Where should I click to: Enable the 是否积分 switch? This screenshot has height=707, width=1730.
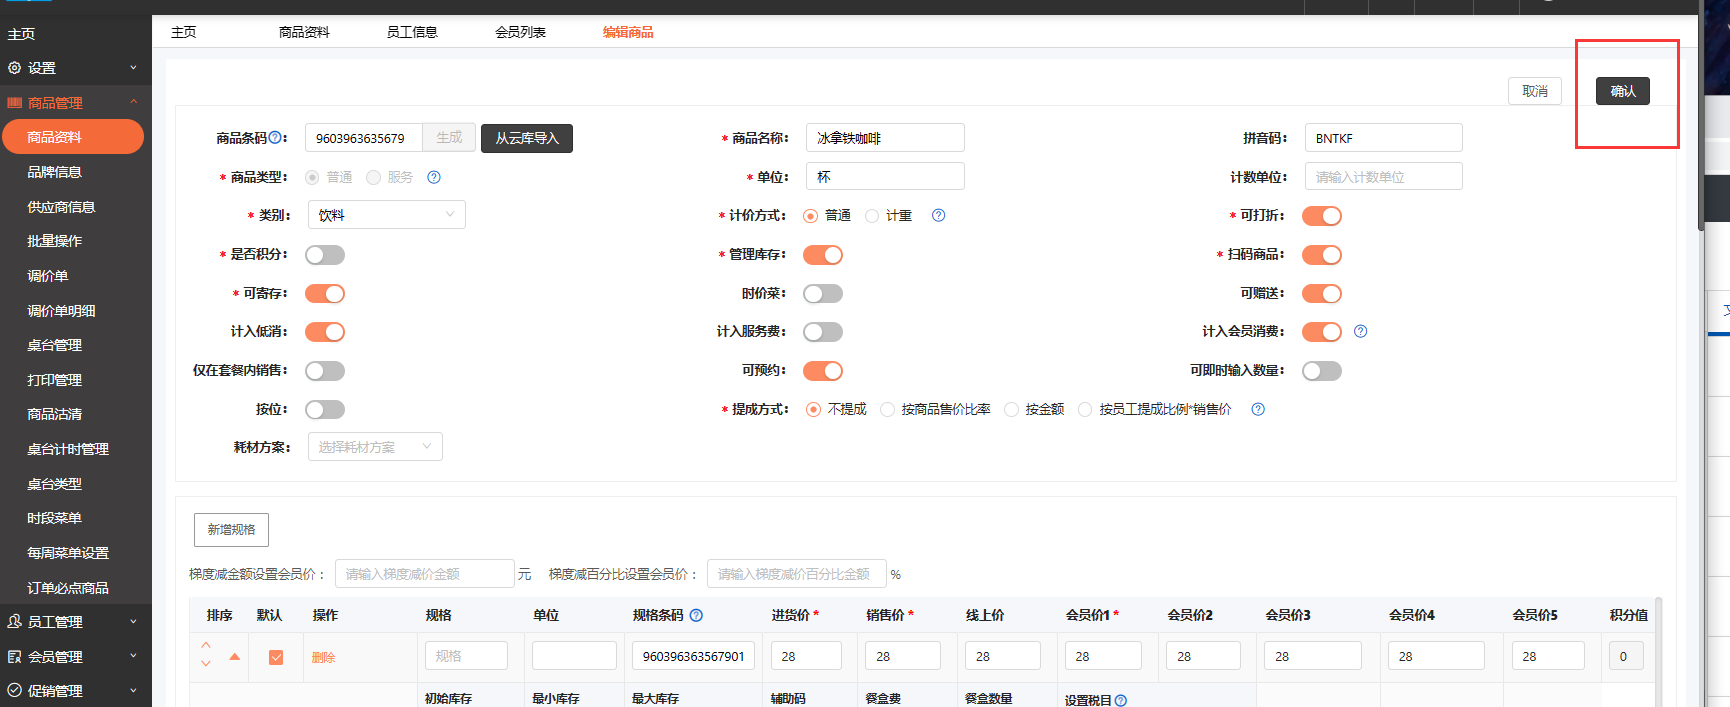coord(325,255)
